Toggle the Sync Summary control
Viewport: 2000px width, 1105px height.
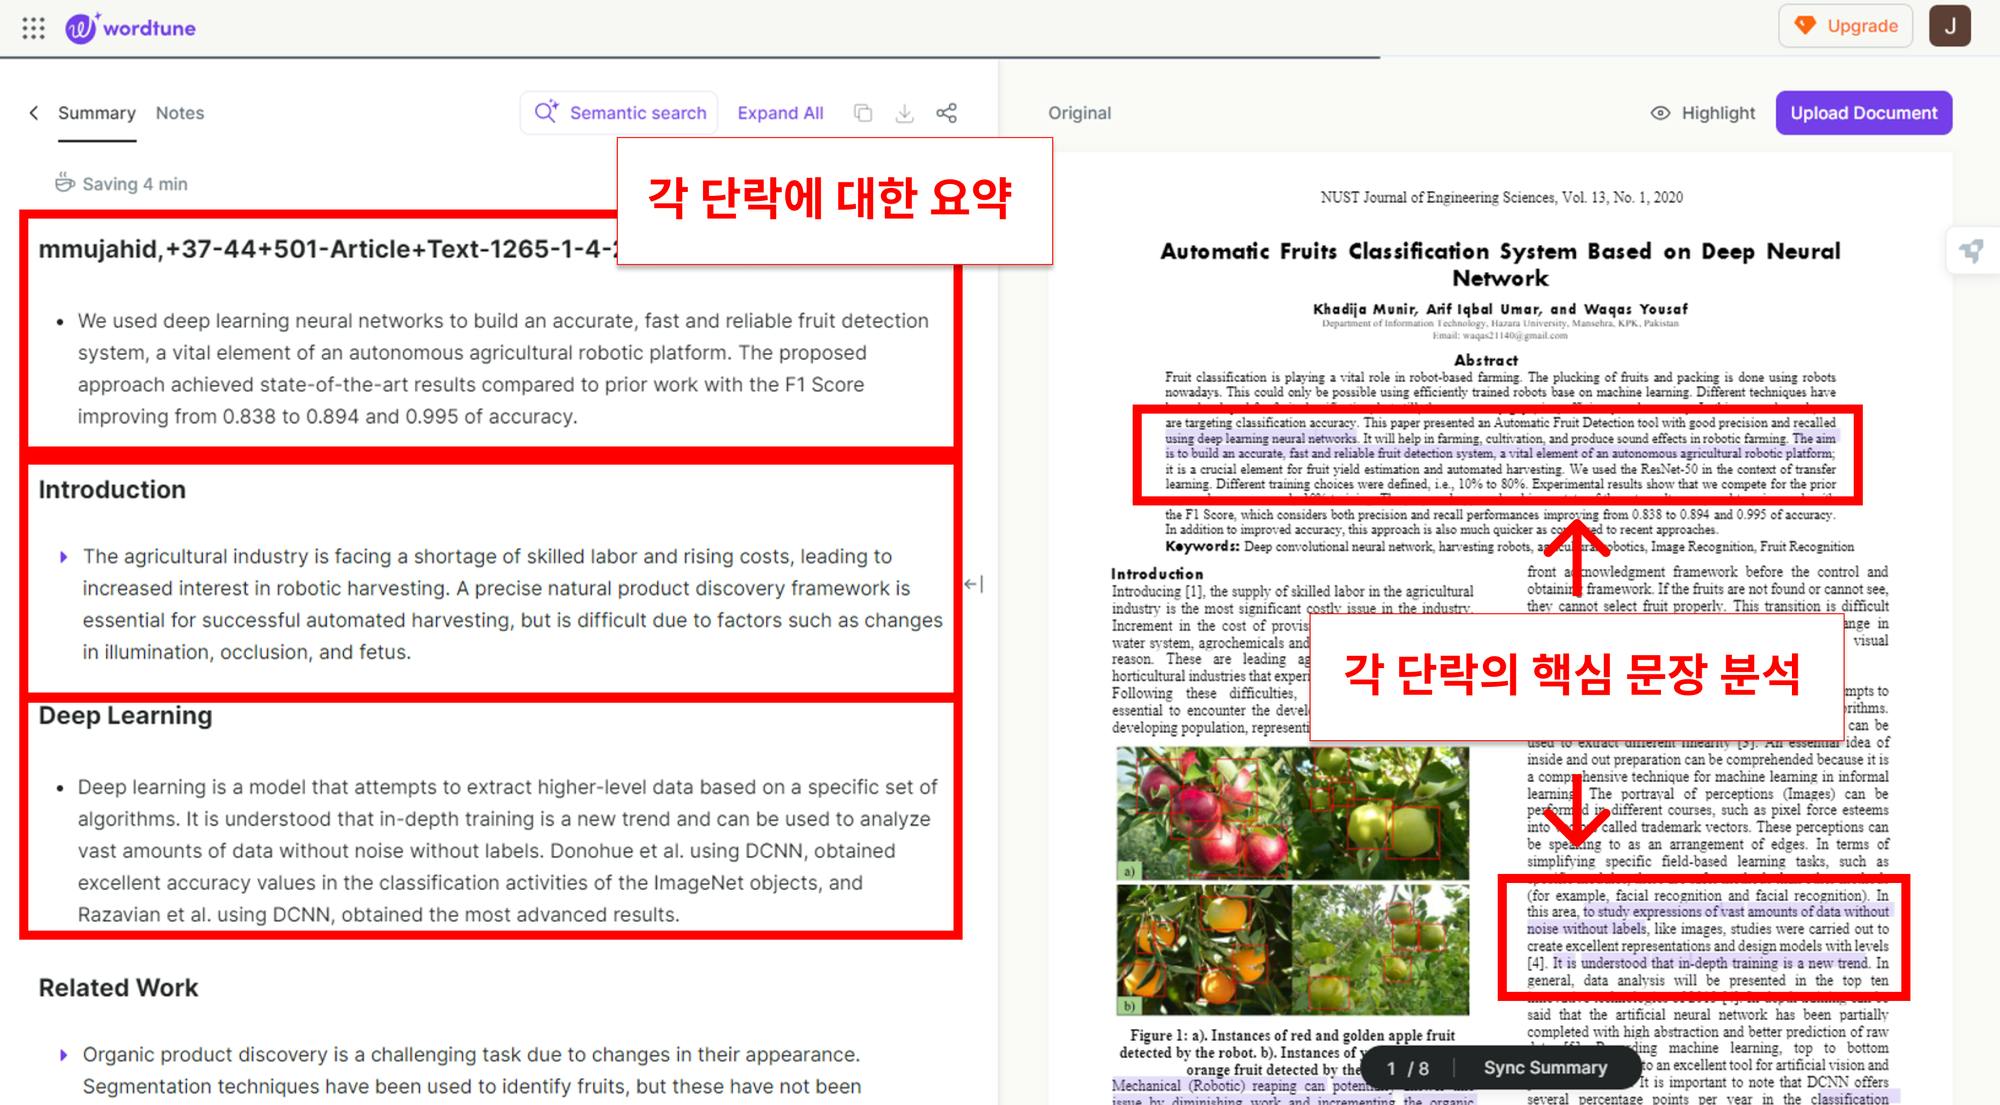pos(1544,1068)
